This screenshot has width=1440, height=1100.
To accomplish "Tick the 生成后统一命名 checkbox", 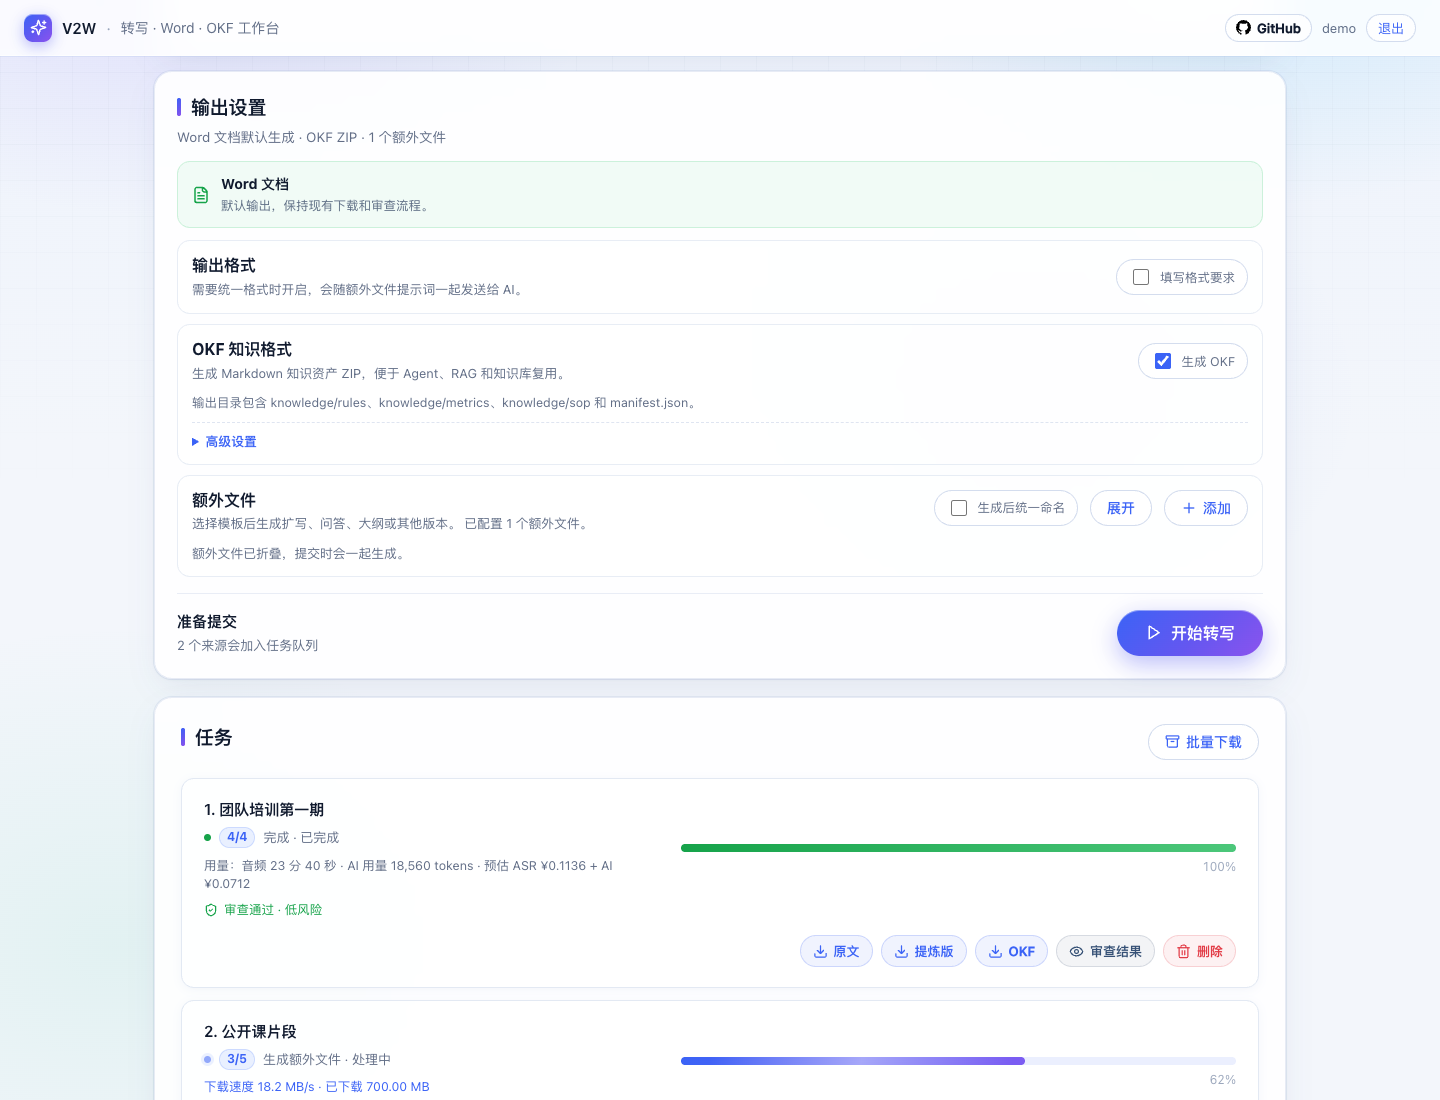I will click(x=959, y=508).
